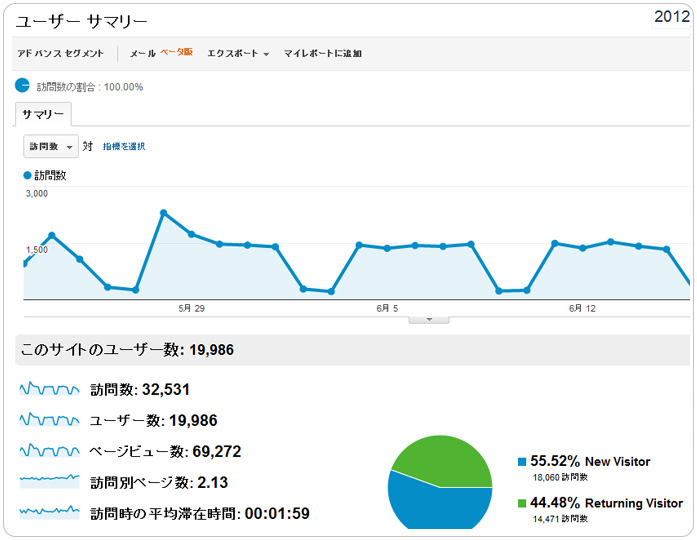This screenshot has height=540, width=697.
Task: Select the green Returning Visitor legend square
Action: tap(522, 503)
